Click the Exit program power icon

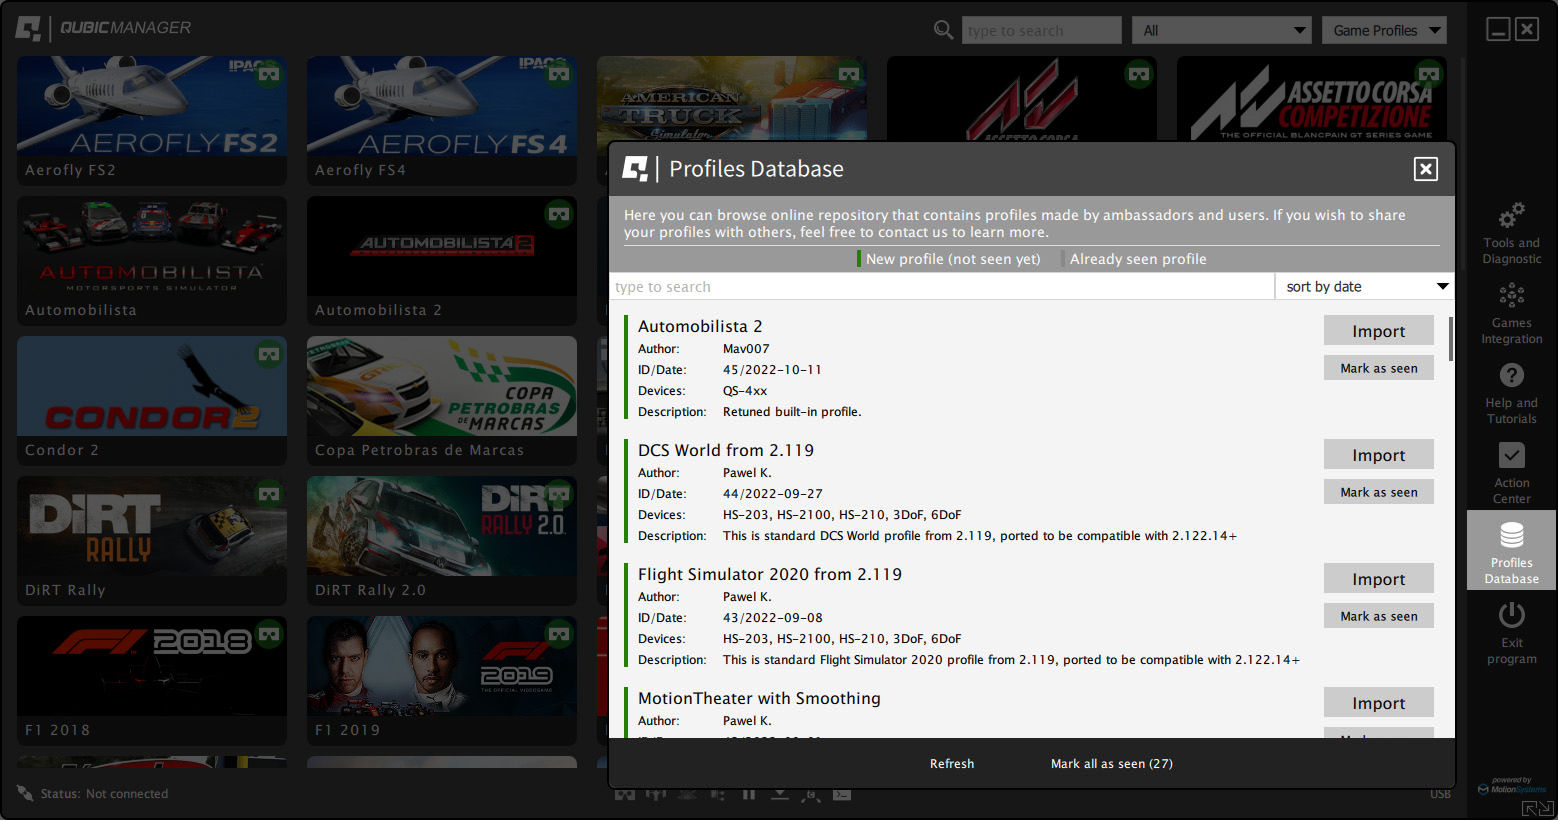pos(1511,614)
